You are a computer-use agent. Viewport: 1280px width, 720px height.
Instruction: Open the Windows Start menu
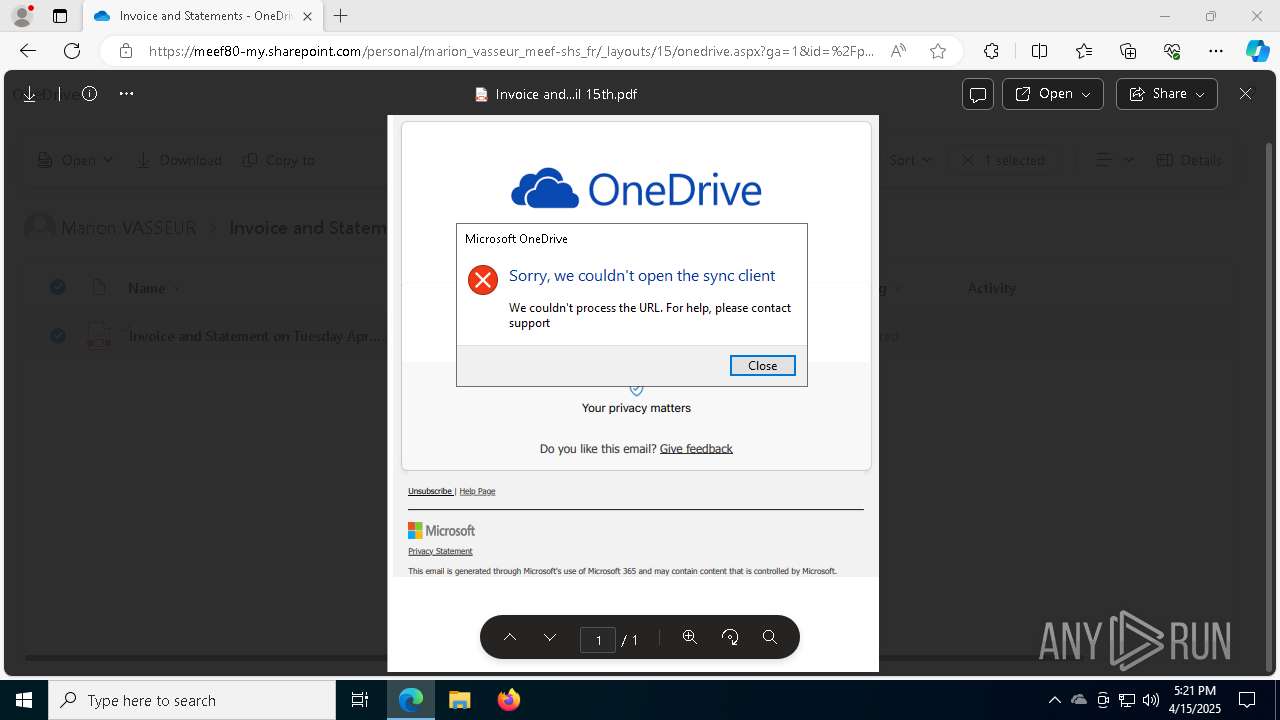tap(24, 700)
